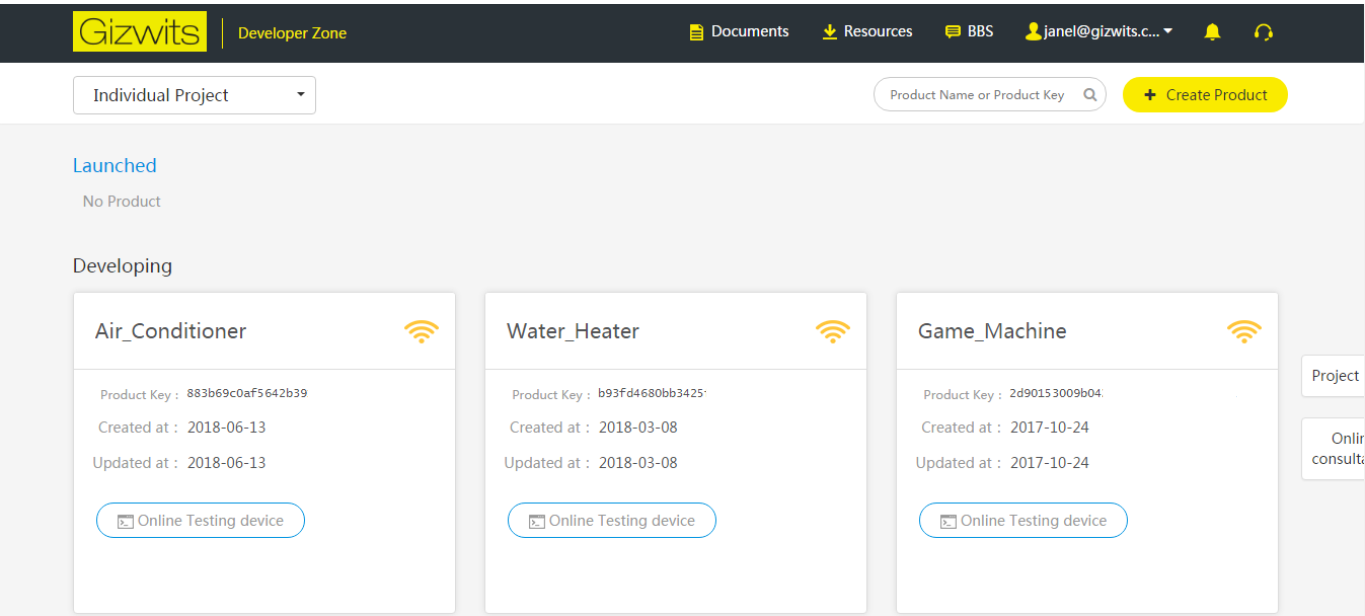Focus the Product Name or Key search field
This screenshot has height=616, width=1365.
tap(976, 95)
